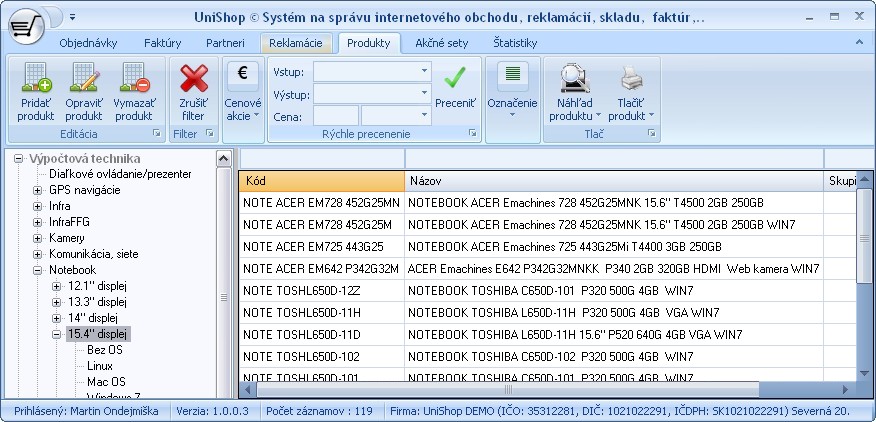Collapse the ribbon with the chevron

pos(859,42)
